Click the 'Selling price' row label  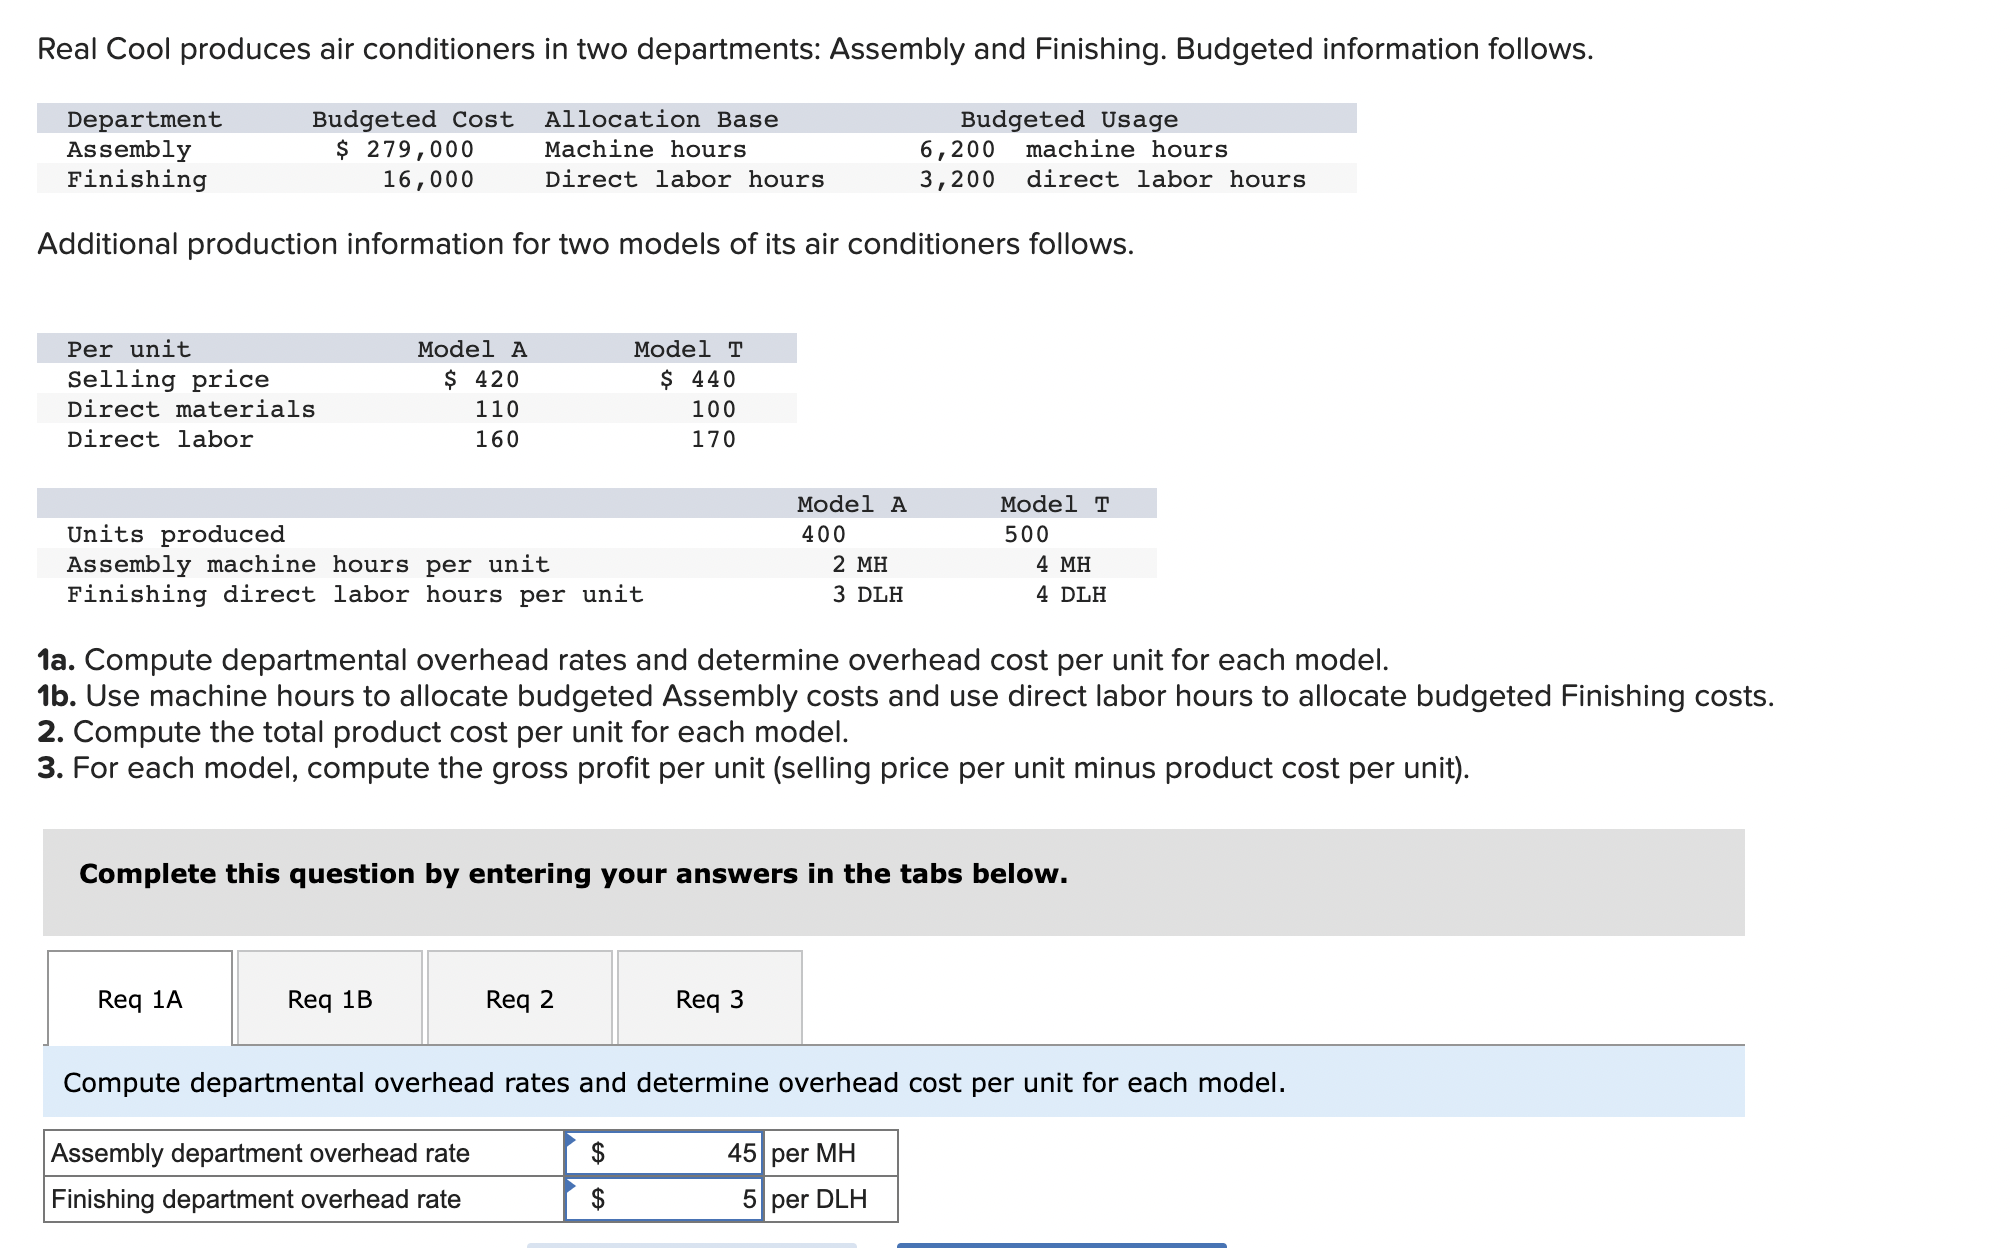[x=168, y=379]
